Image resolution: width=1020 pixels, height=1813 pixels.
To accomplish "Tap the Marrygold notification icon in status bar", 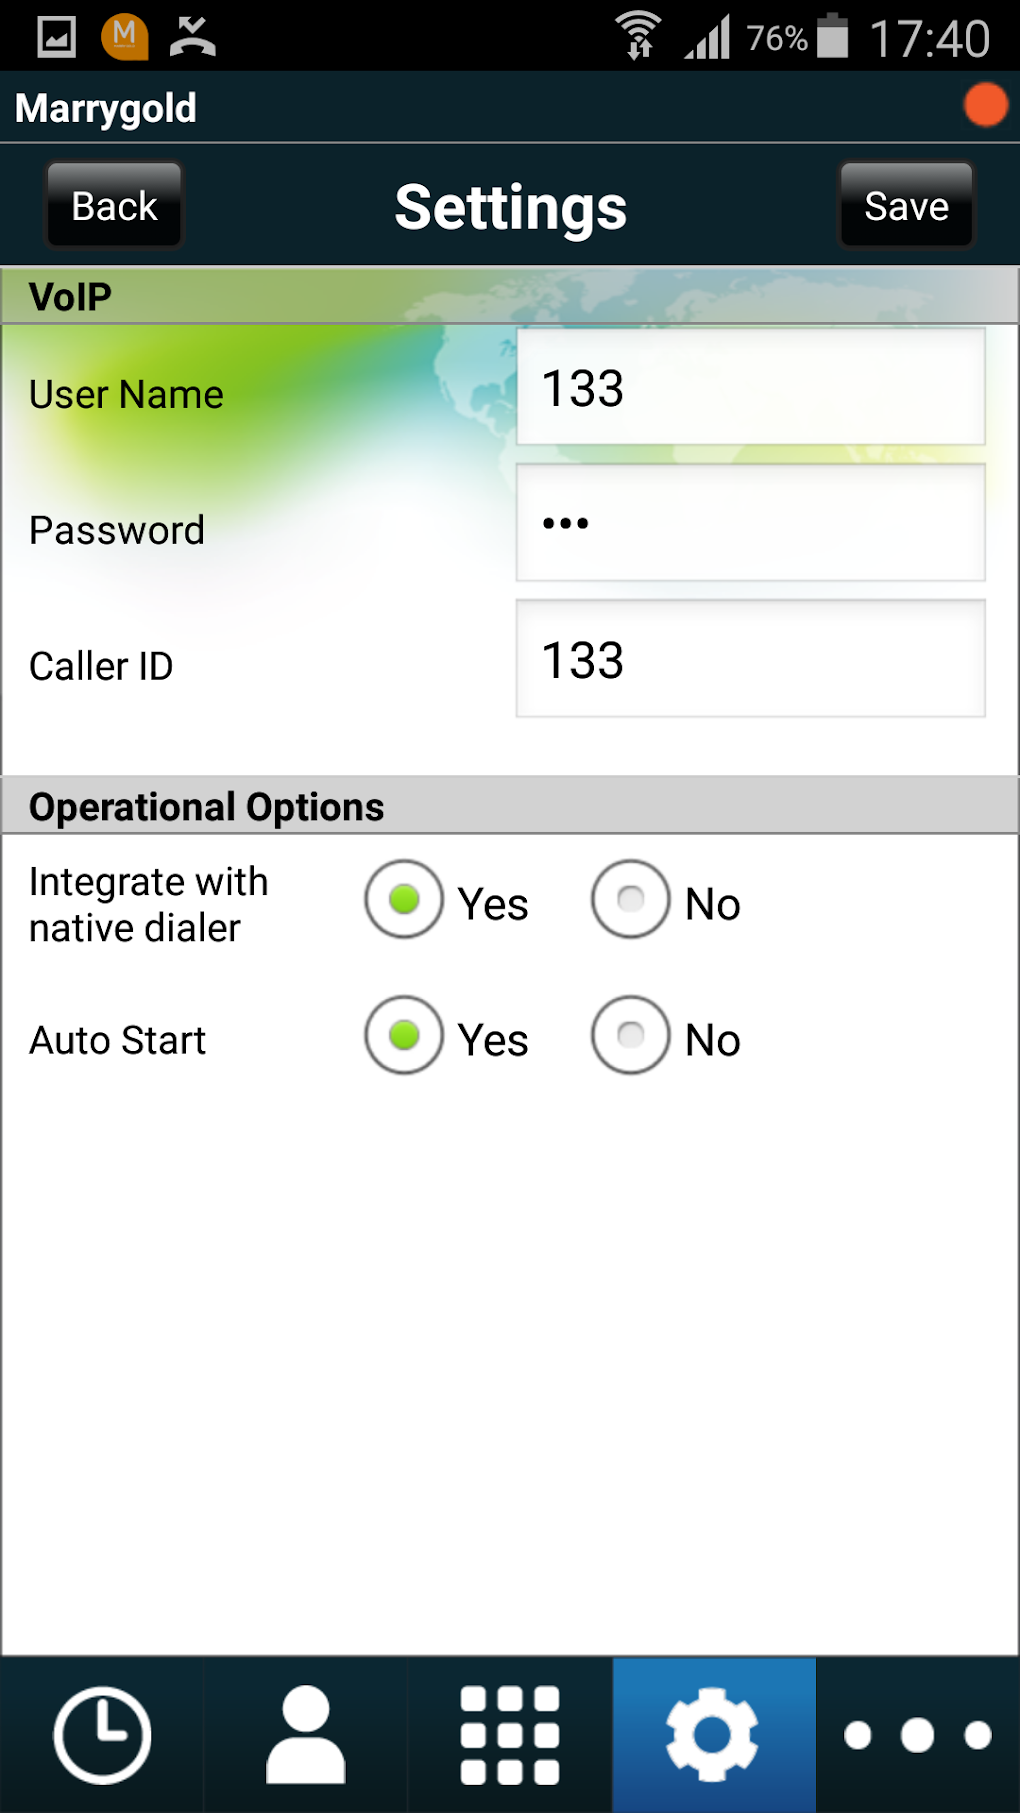I will coord(125,37).
